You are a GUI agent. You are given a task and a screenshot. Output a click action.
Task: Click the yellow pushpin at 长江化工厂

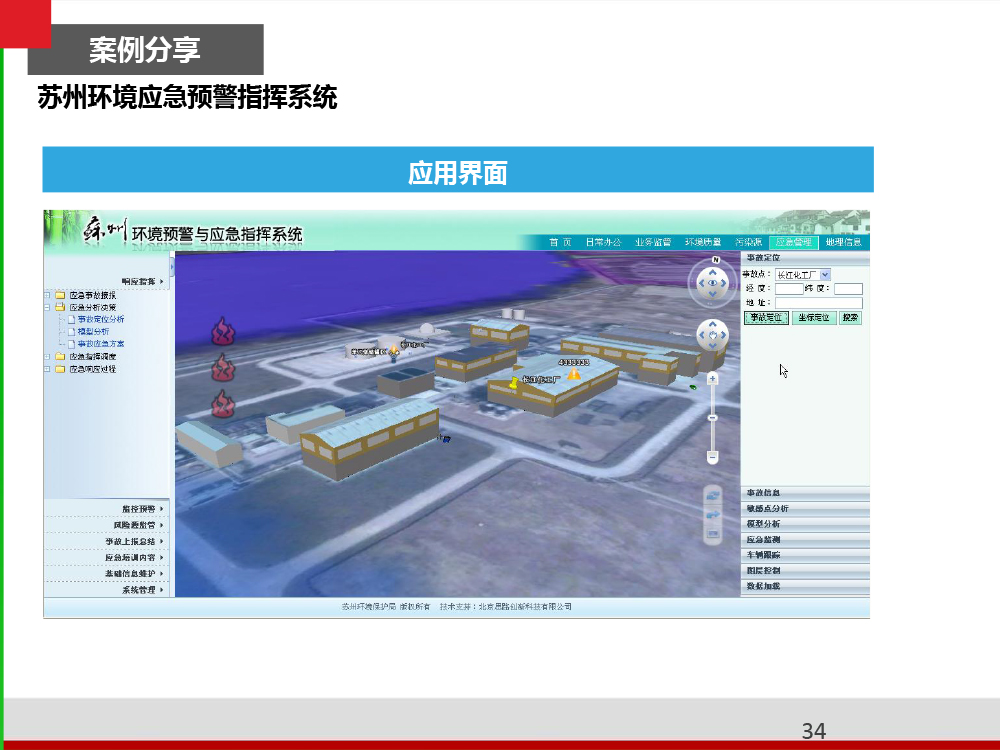513,381
